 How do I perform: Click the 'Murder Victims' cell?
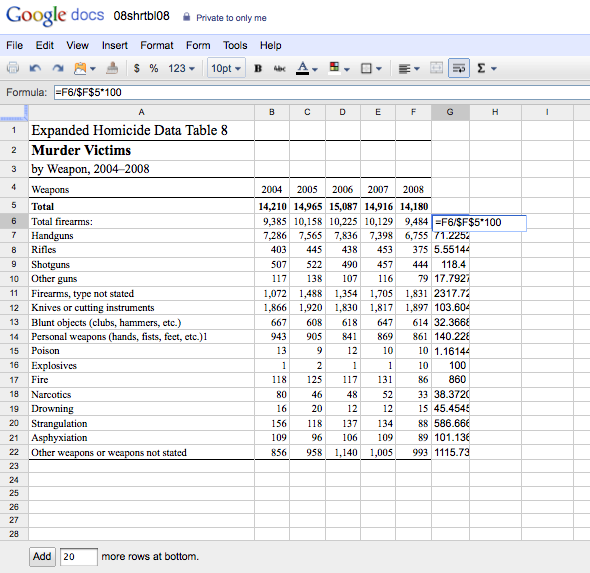(141, 150)
